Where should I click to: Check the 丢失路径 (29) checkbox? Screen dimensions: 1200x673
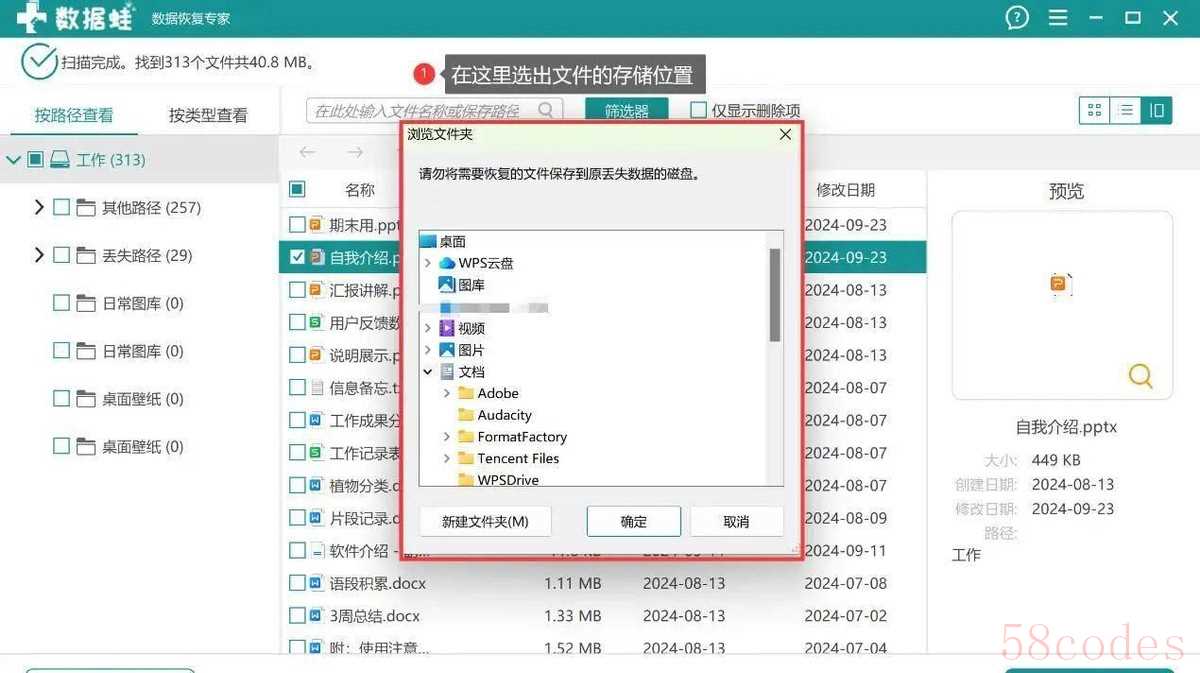[x=61, y=256]
